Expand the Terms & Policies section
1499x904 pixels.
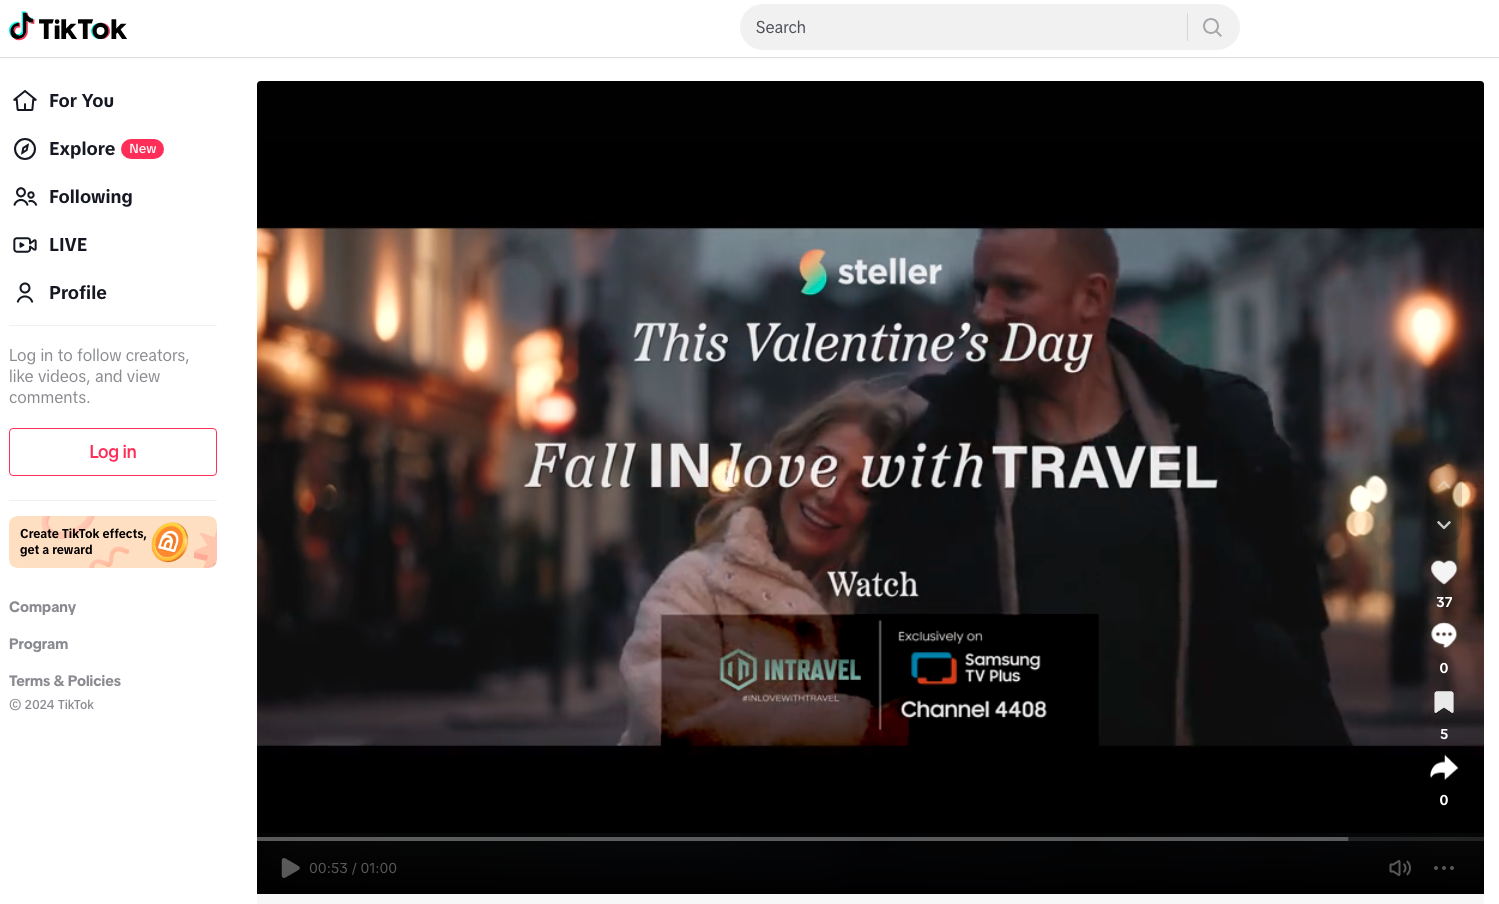pos(65,681)
